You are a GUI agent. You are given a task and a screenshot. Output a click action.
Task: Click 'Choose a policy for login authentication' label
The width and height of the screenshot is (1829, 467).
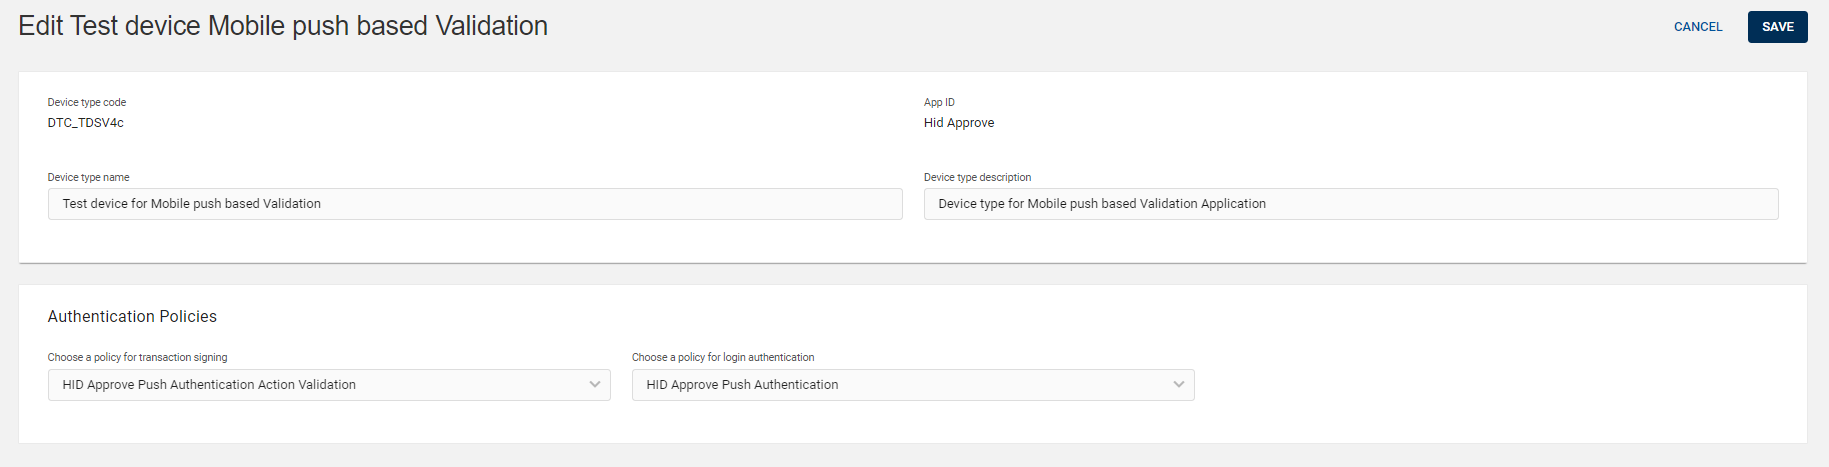click(x=723, y=357)
